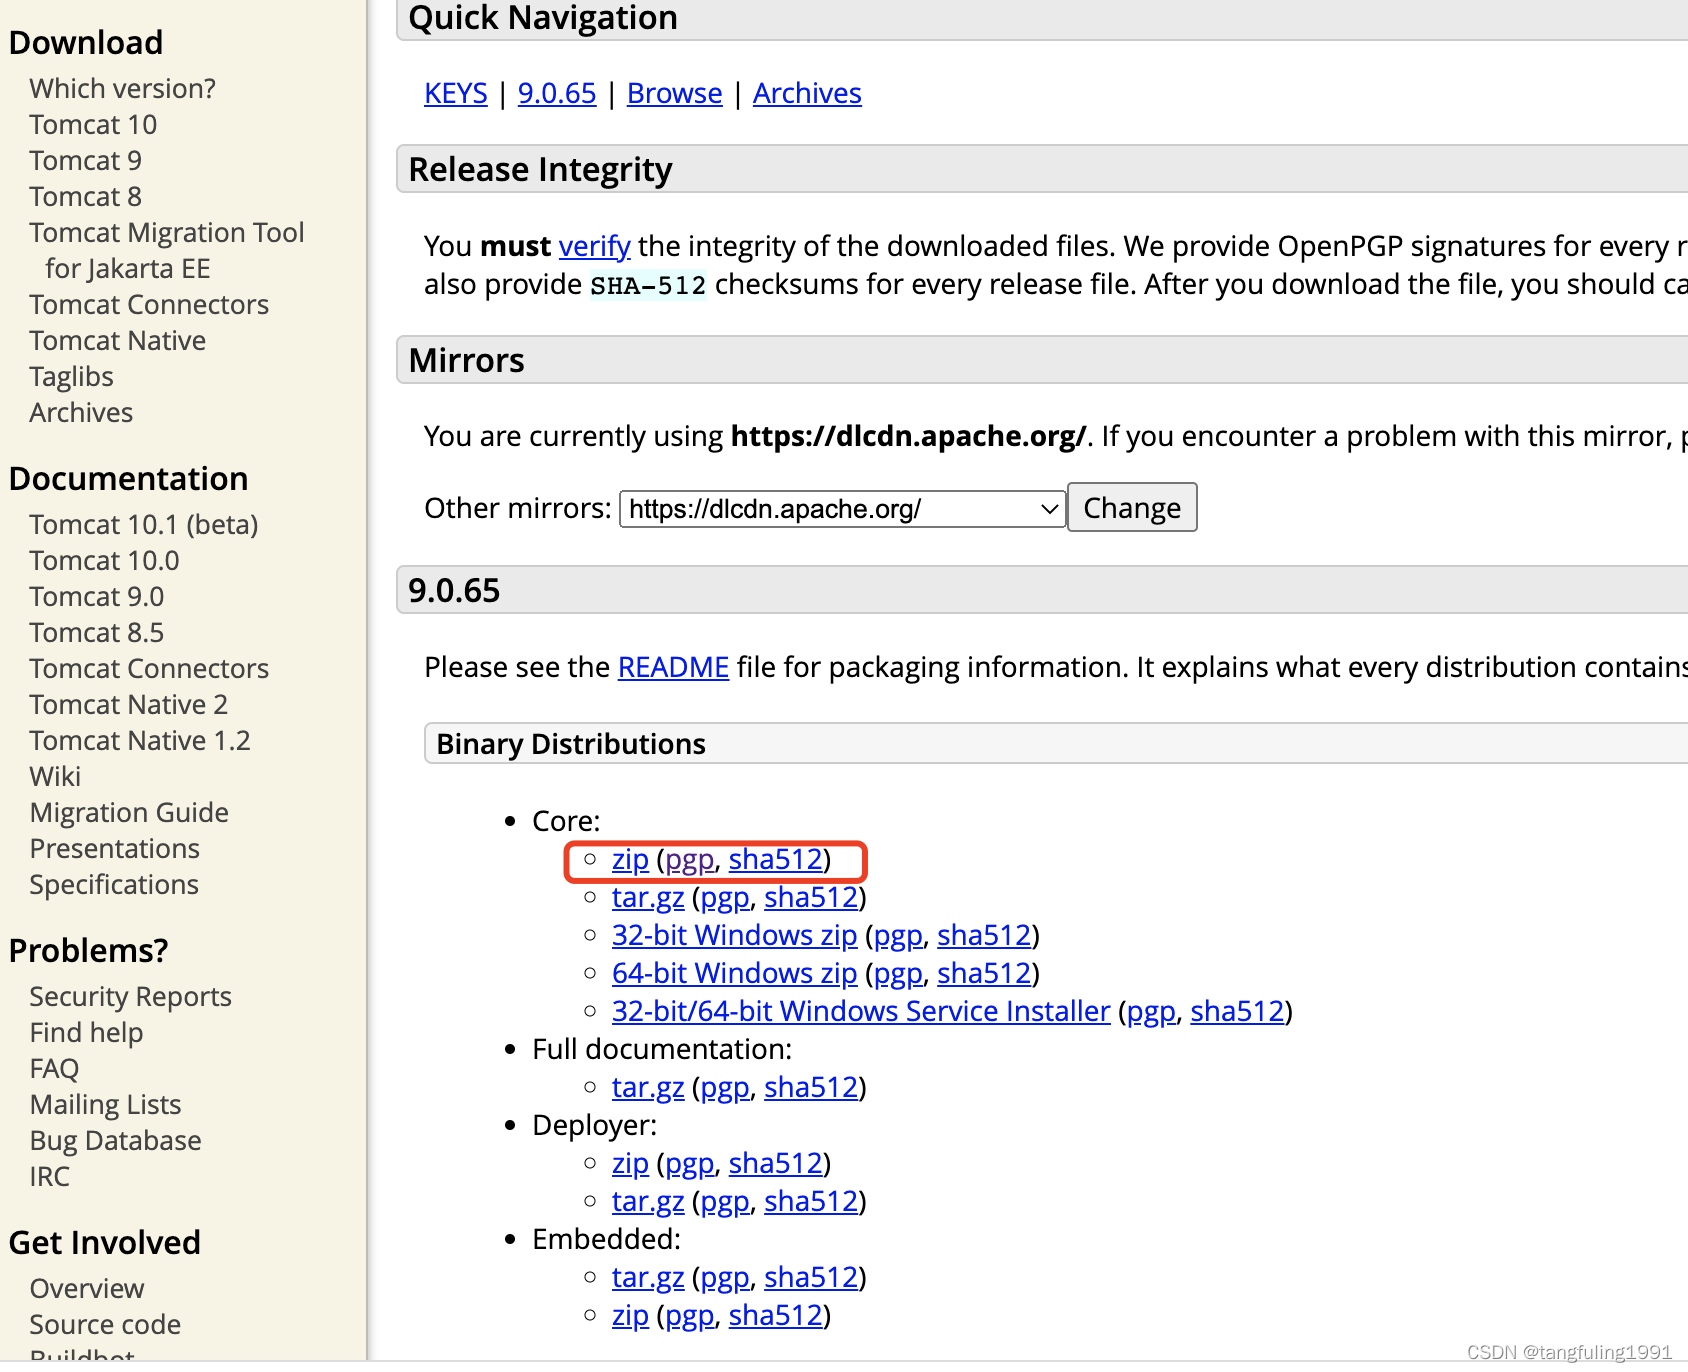1688x1372 pixels.
Task: Open the Wiki sidebar link
Action: 55,777
